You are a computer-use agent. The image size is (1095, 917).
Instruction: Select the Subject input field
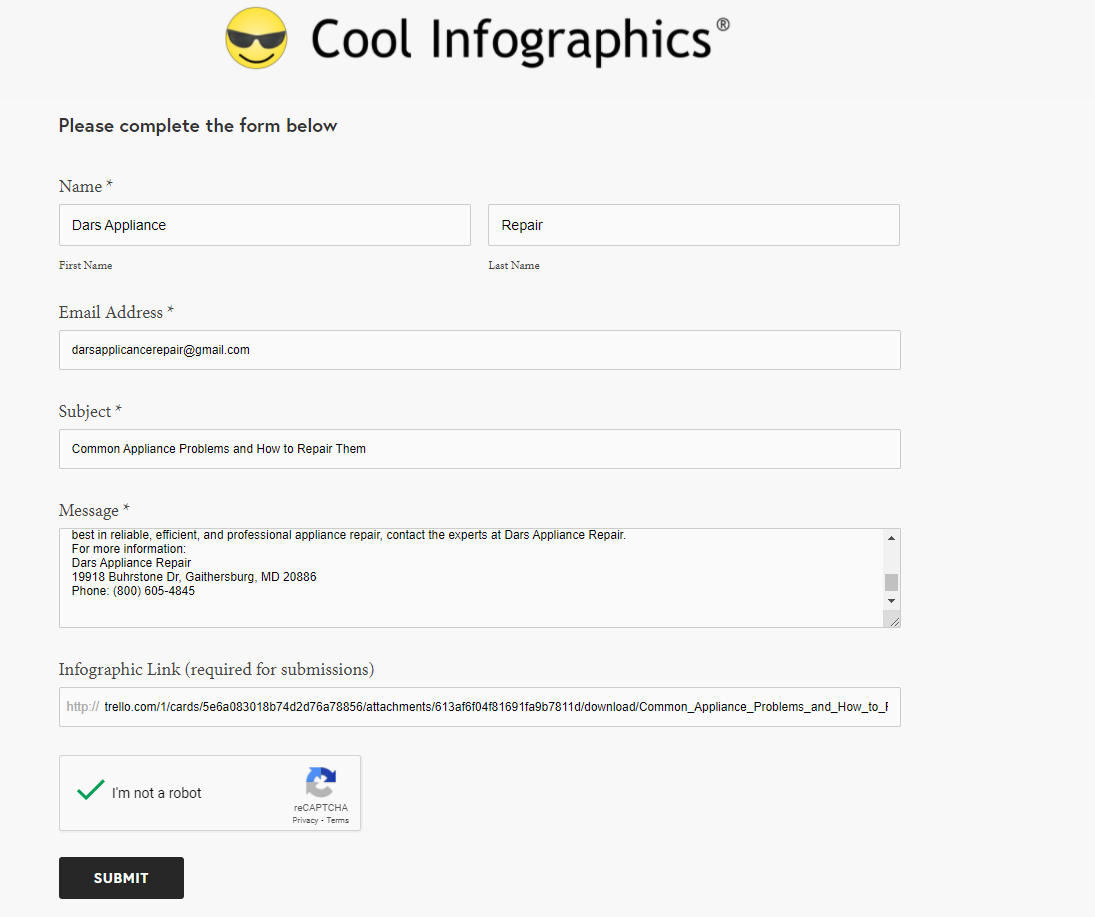pos(479,449)
